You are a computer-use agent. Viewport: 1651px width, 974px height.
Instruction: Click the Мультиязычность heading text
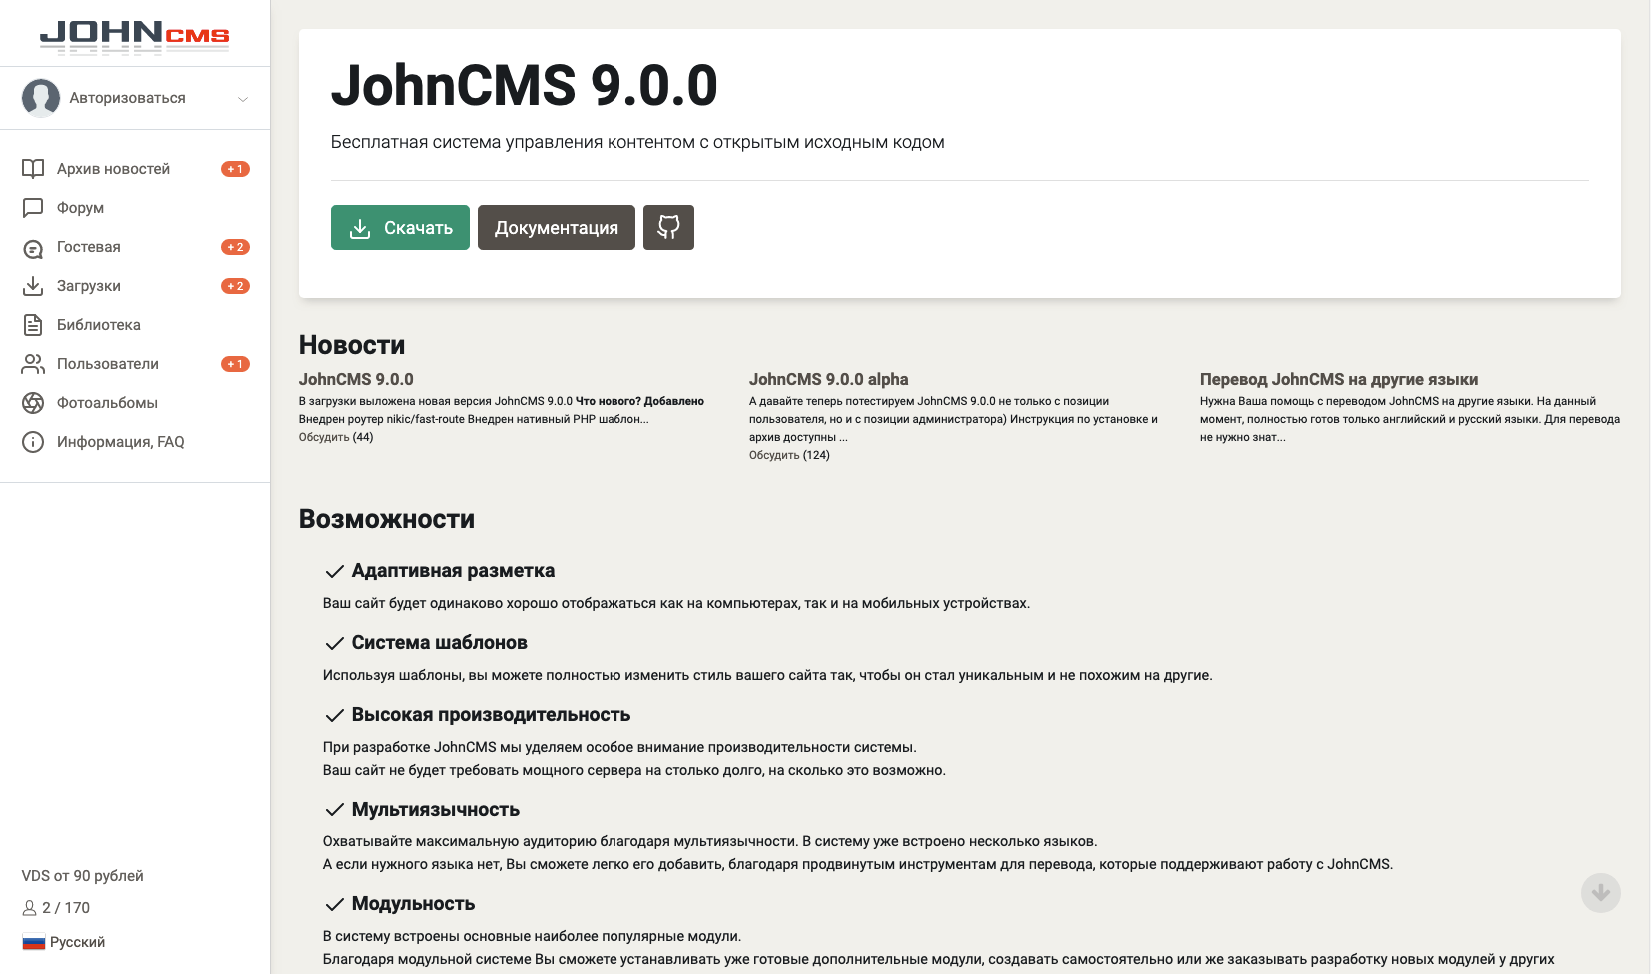pyautogui.click(x=436, y=810)
